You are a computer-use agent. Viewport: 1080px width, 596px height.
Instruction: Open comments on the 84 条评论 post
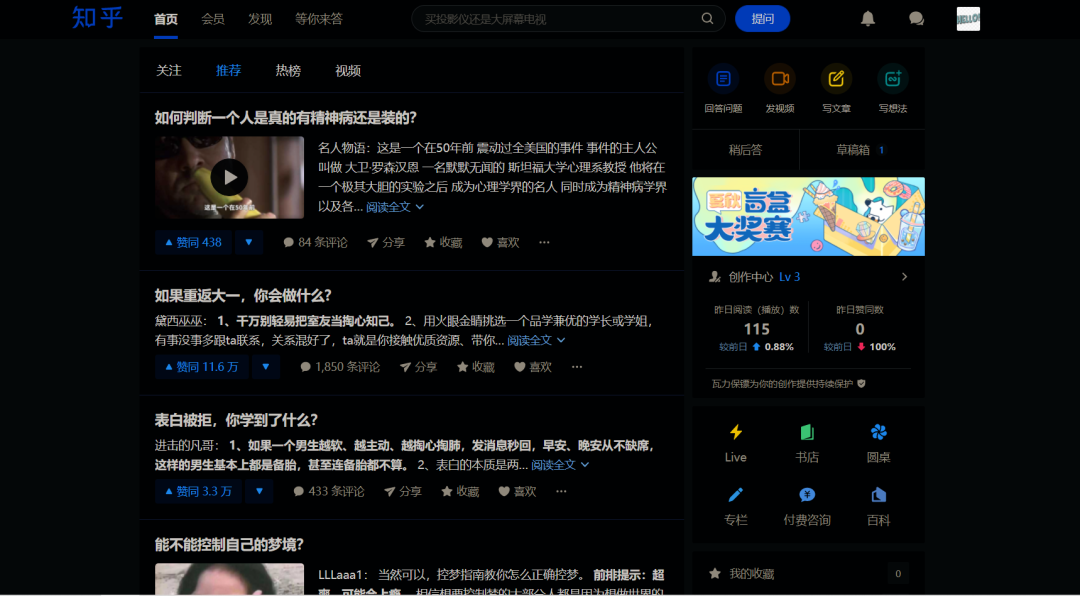pos(315,243)
